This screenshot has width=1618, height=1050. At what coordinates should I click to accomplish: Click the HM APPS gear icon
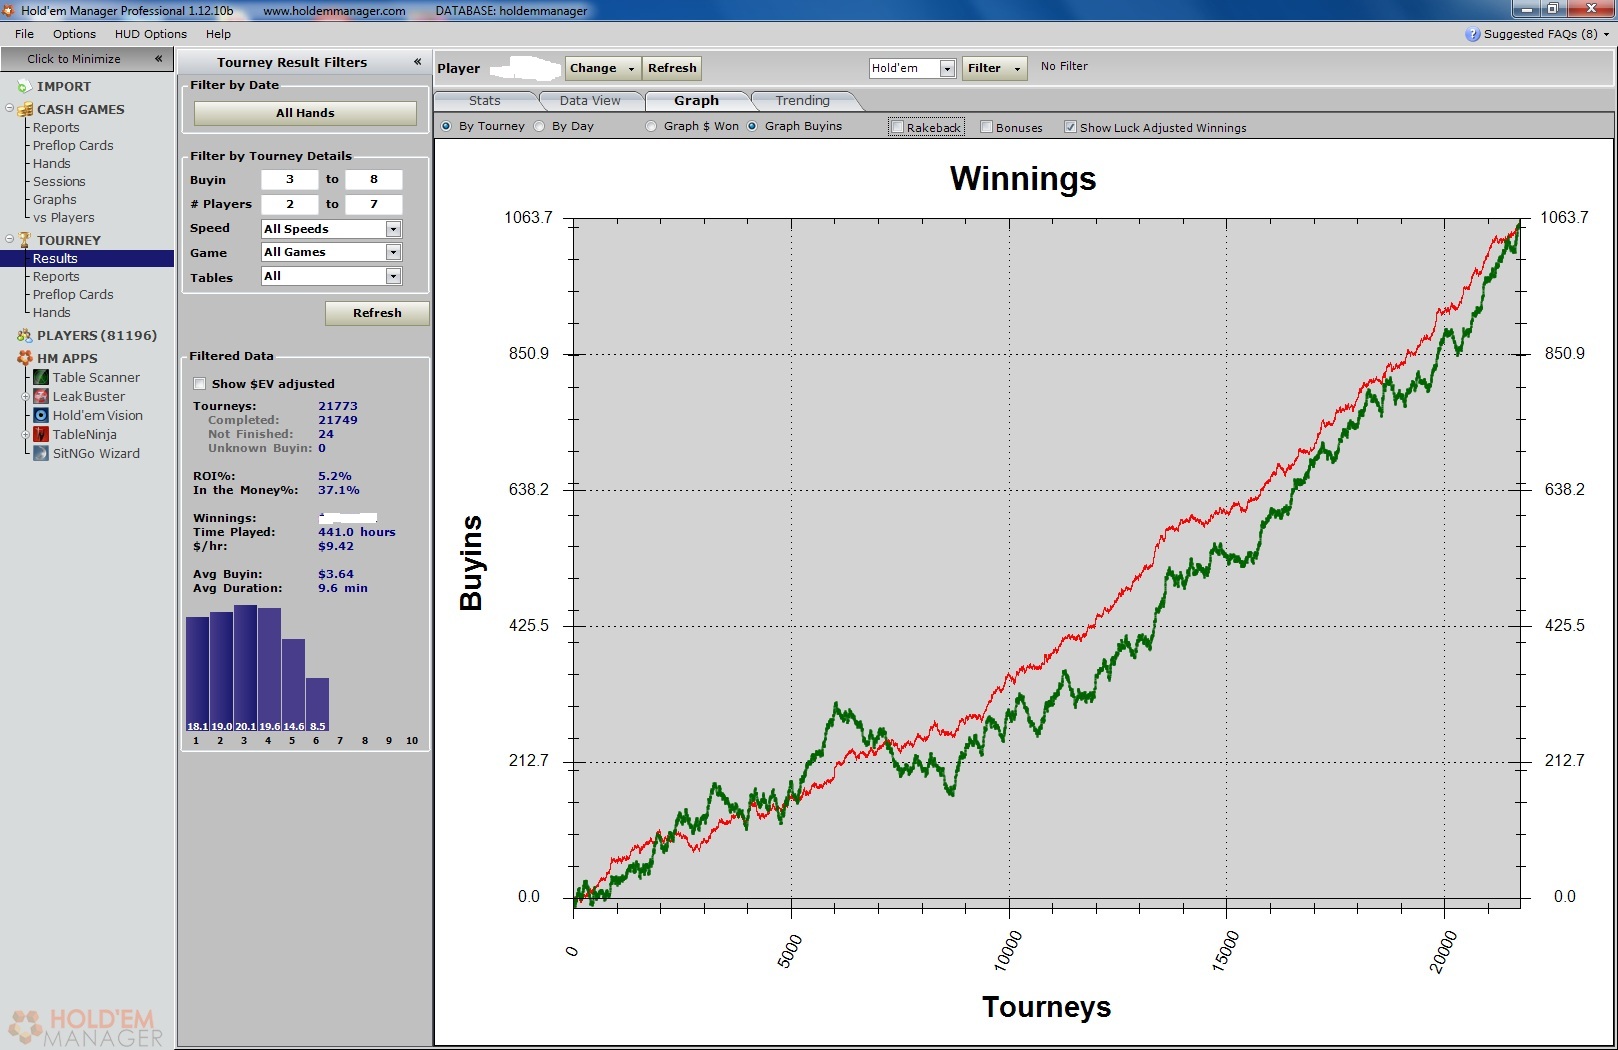pyautogui.click(x=25, y=358)
